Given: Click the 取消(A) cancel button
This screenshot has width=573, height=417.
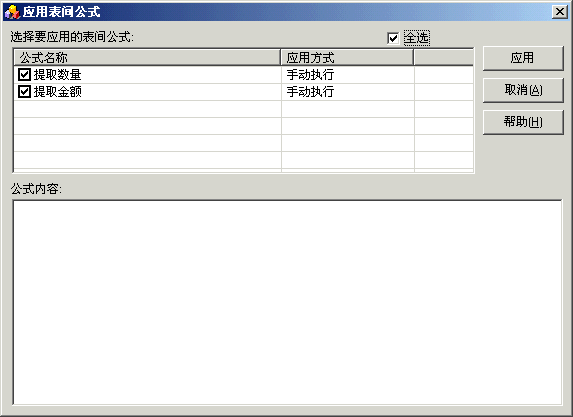Looking at the screenshot, I should [x=523, y=90].
